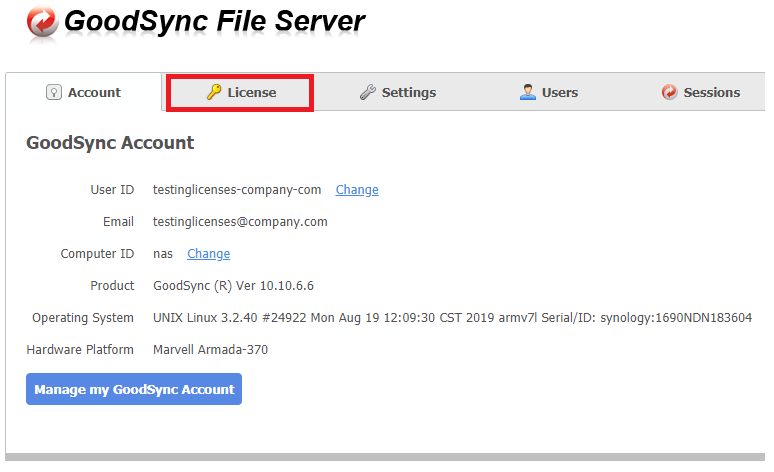Select the Users tab label
774x472 pixels.
[560, 92]
